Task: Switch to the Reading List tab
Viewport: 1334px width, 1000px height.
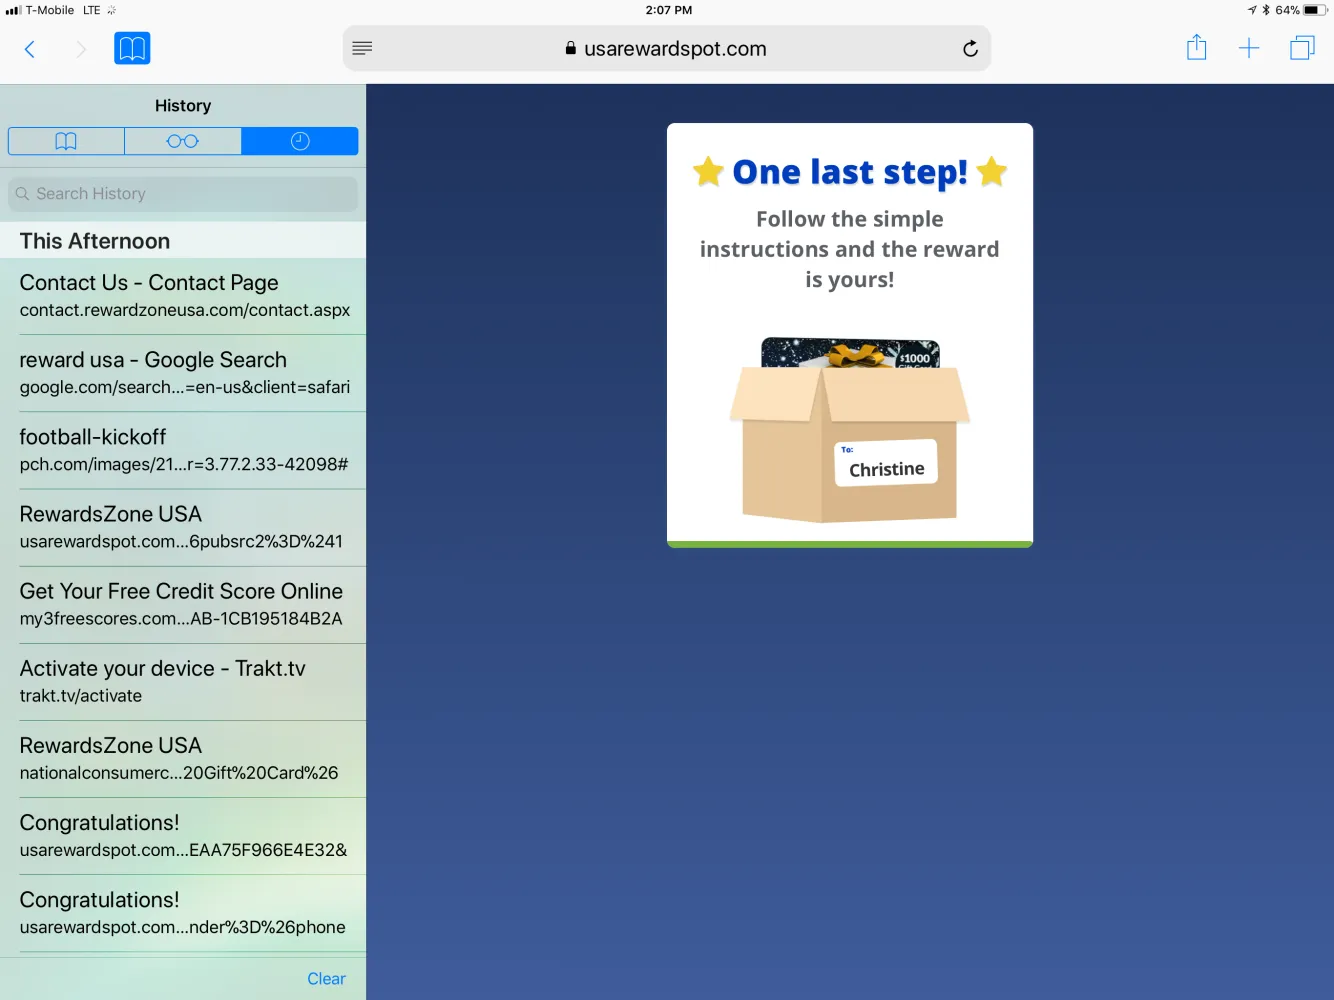Action: click(182, 141)
